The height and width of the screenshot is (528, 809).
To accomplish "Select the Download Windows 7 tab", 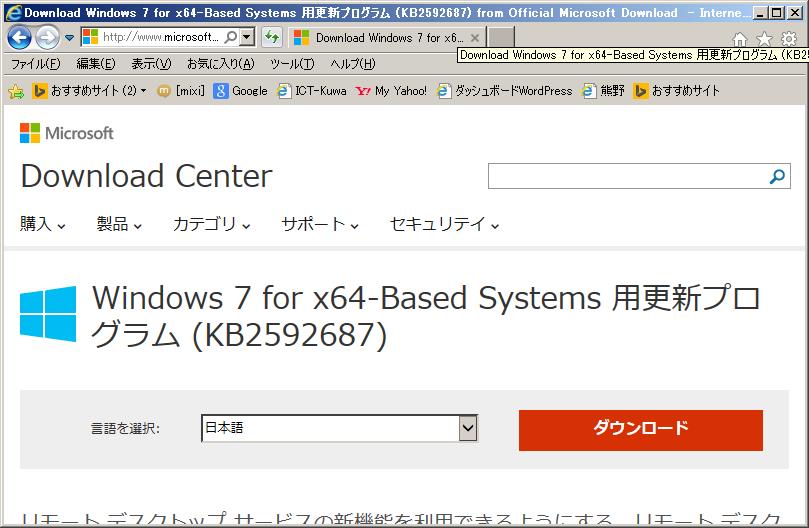I will point(386,38).
